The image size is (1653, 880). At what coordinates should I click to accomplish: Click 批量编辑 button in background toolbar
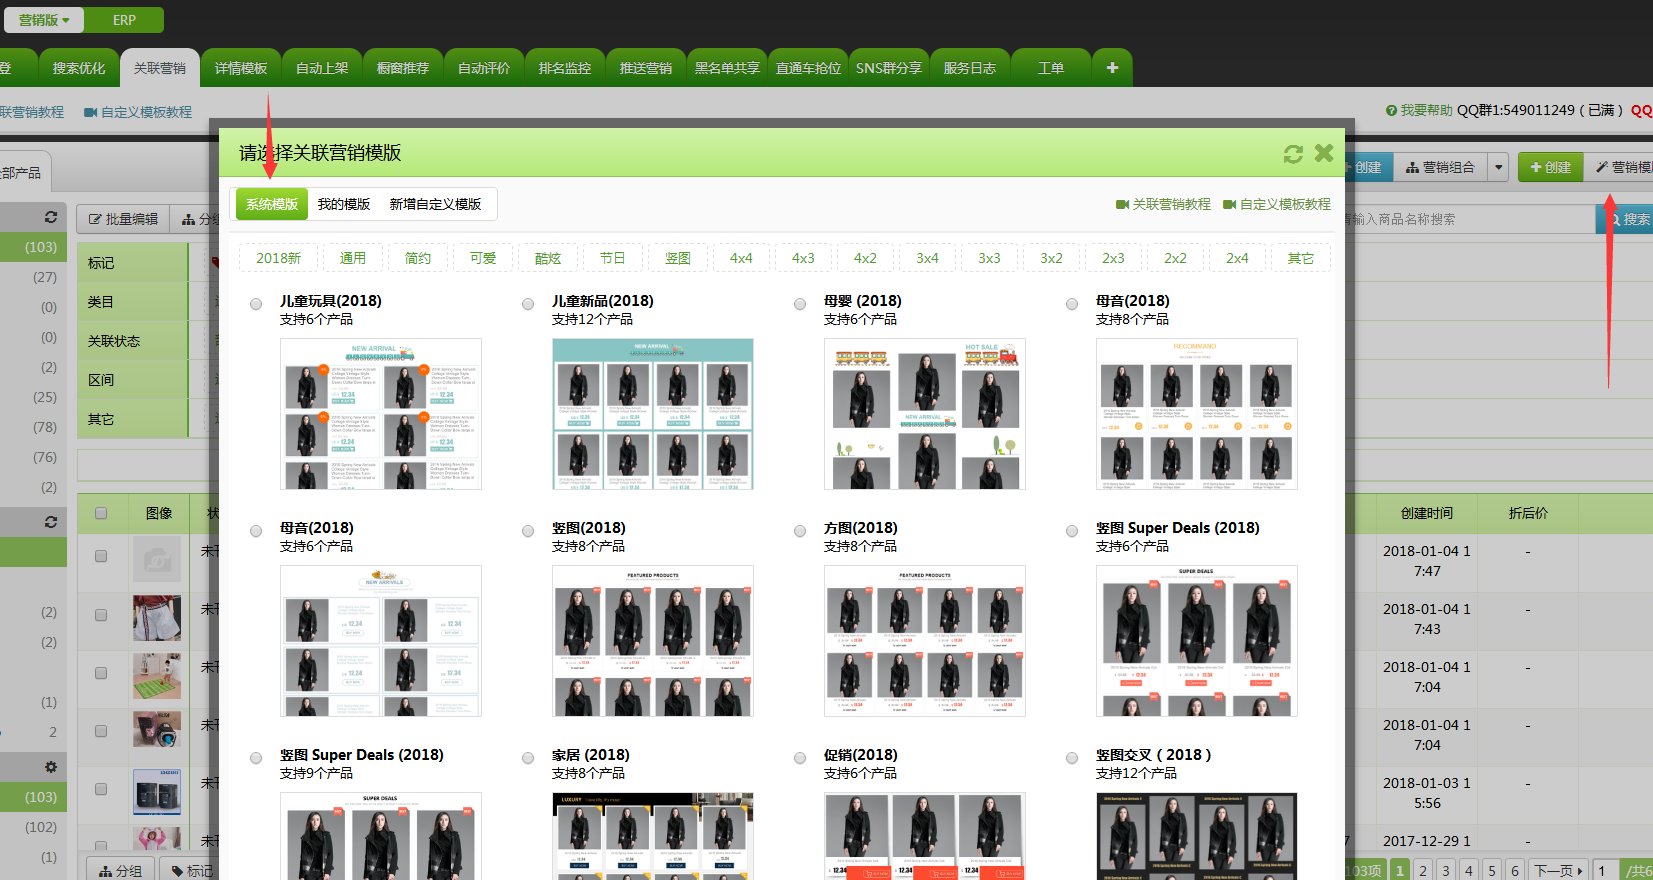tap(124, 219)
